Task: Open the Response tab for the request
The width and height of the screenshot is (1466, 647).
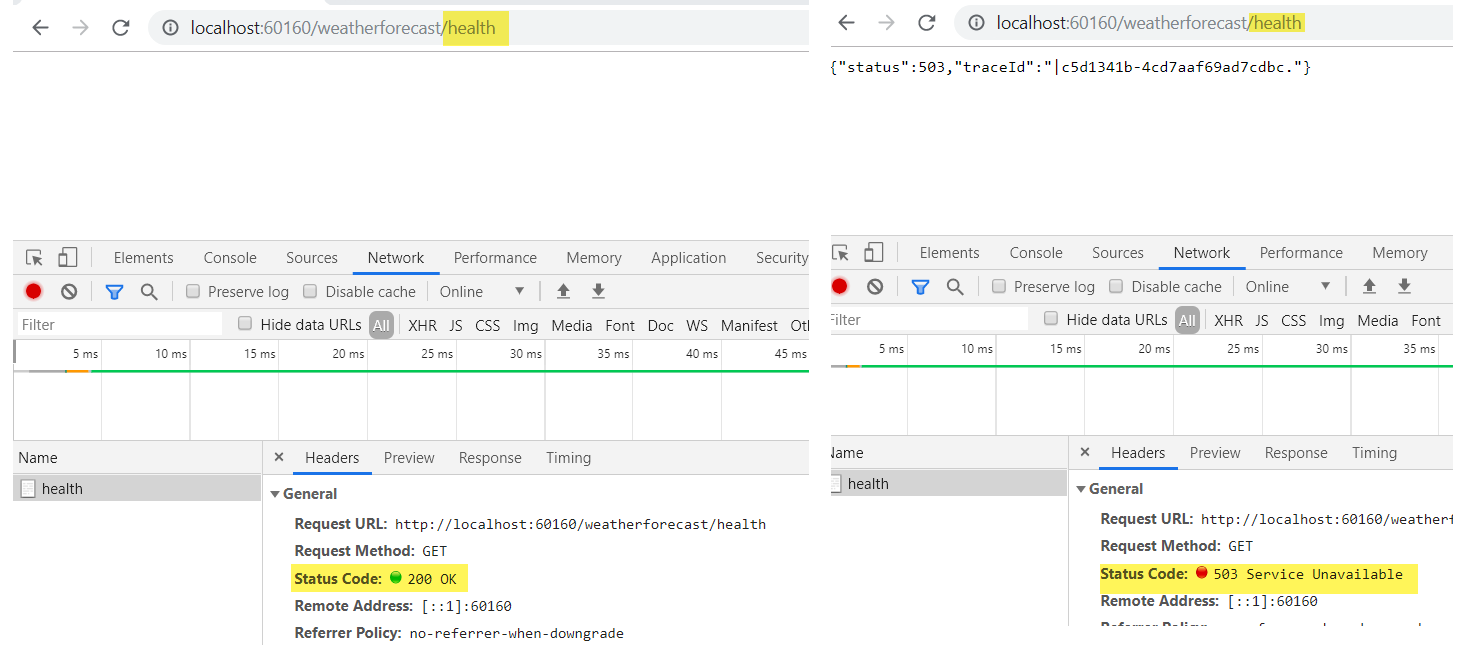Action: (490, 457)
